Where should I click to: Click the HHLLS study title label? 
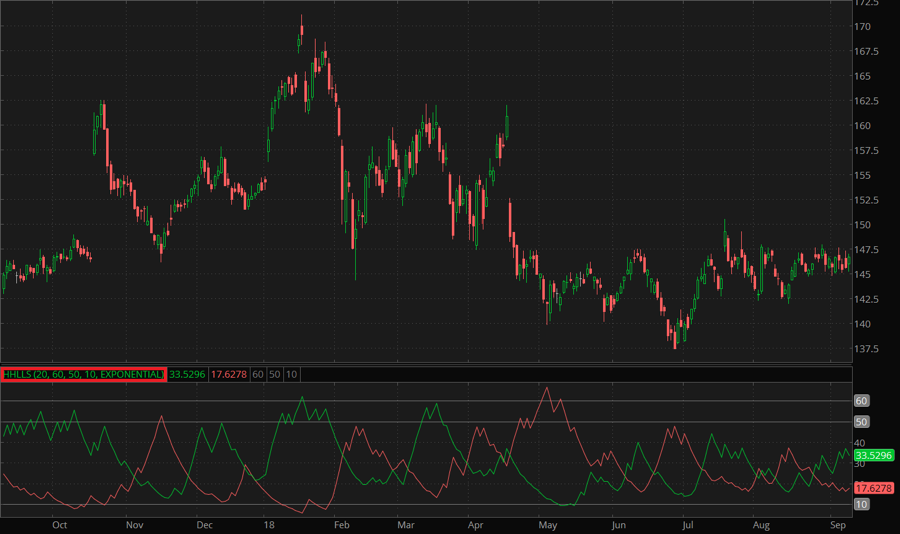pos(83,374)
